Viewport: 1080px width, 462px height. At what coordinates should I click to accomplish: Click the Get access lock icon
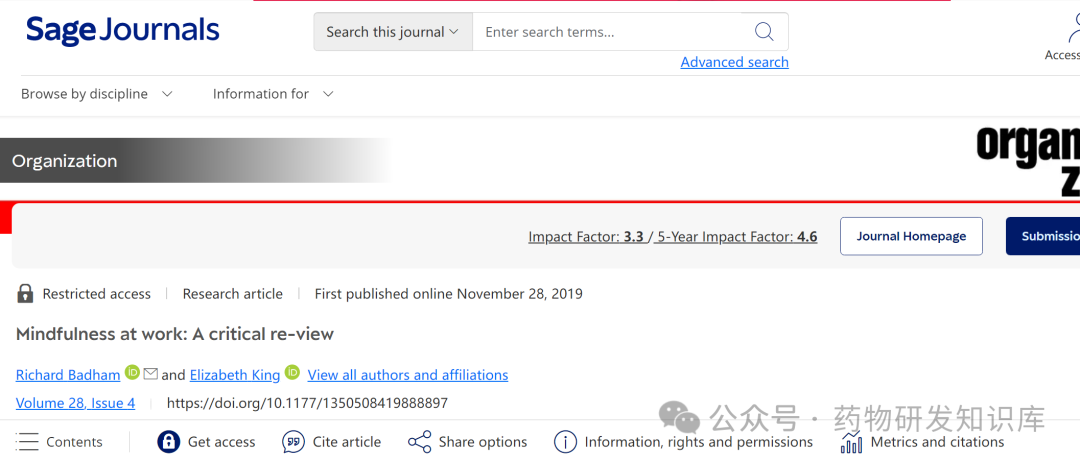pyautogui.click(x=169, y=442)
